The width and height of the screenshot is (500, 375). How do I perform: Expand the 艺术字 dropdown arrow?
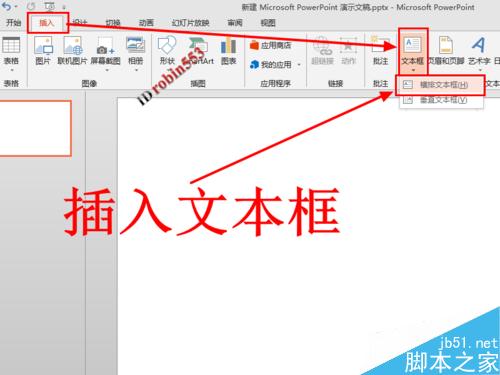pos(480,70)
